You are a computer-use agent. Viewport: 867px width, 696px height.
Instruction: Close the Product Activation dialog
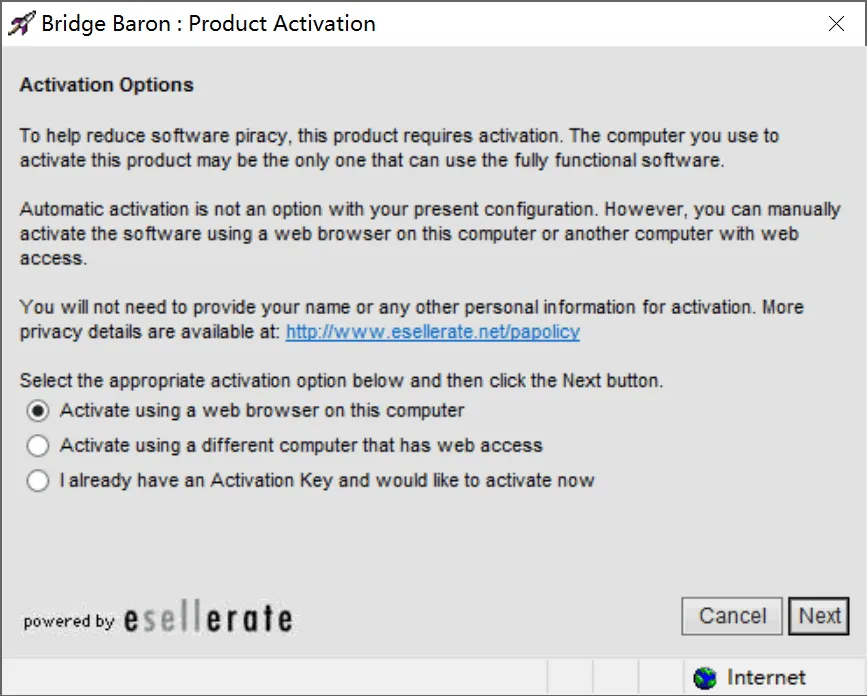pyautogui.click(x=836, y=23)
